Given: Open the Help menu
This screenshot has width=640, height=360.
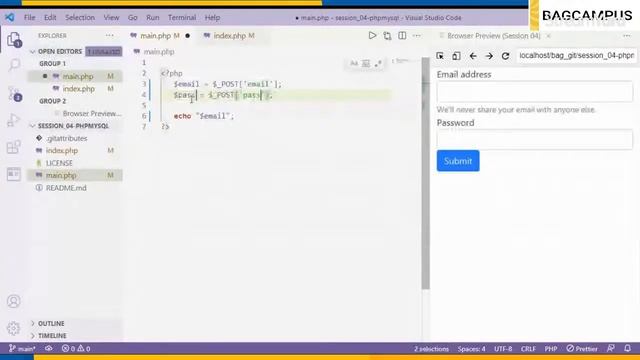Looking at the screenshot, I should [212, 18].
